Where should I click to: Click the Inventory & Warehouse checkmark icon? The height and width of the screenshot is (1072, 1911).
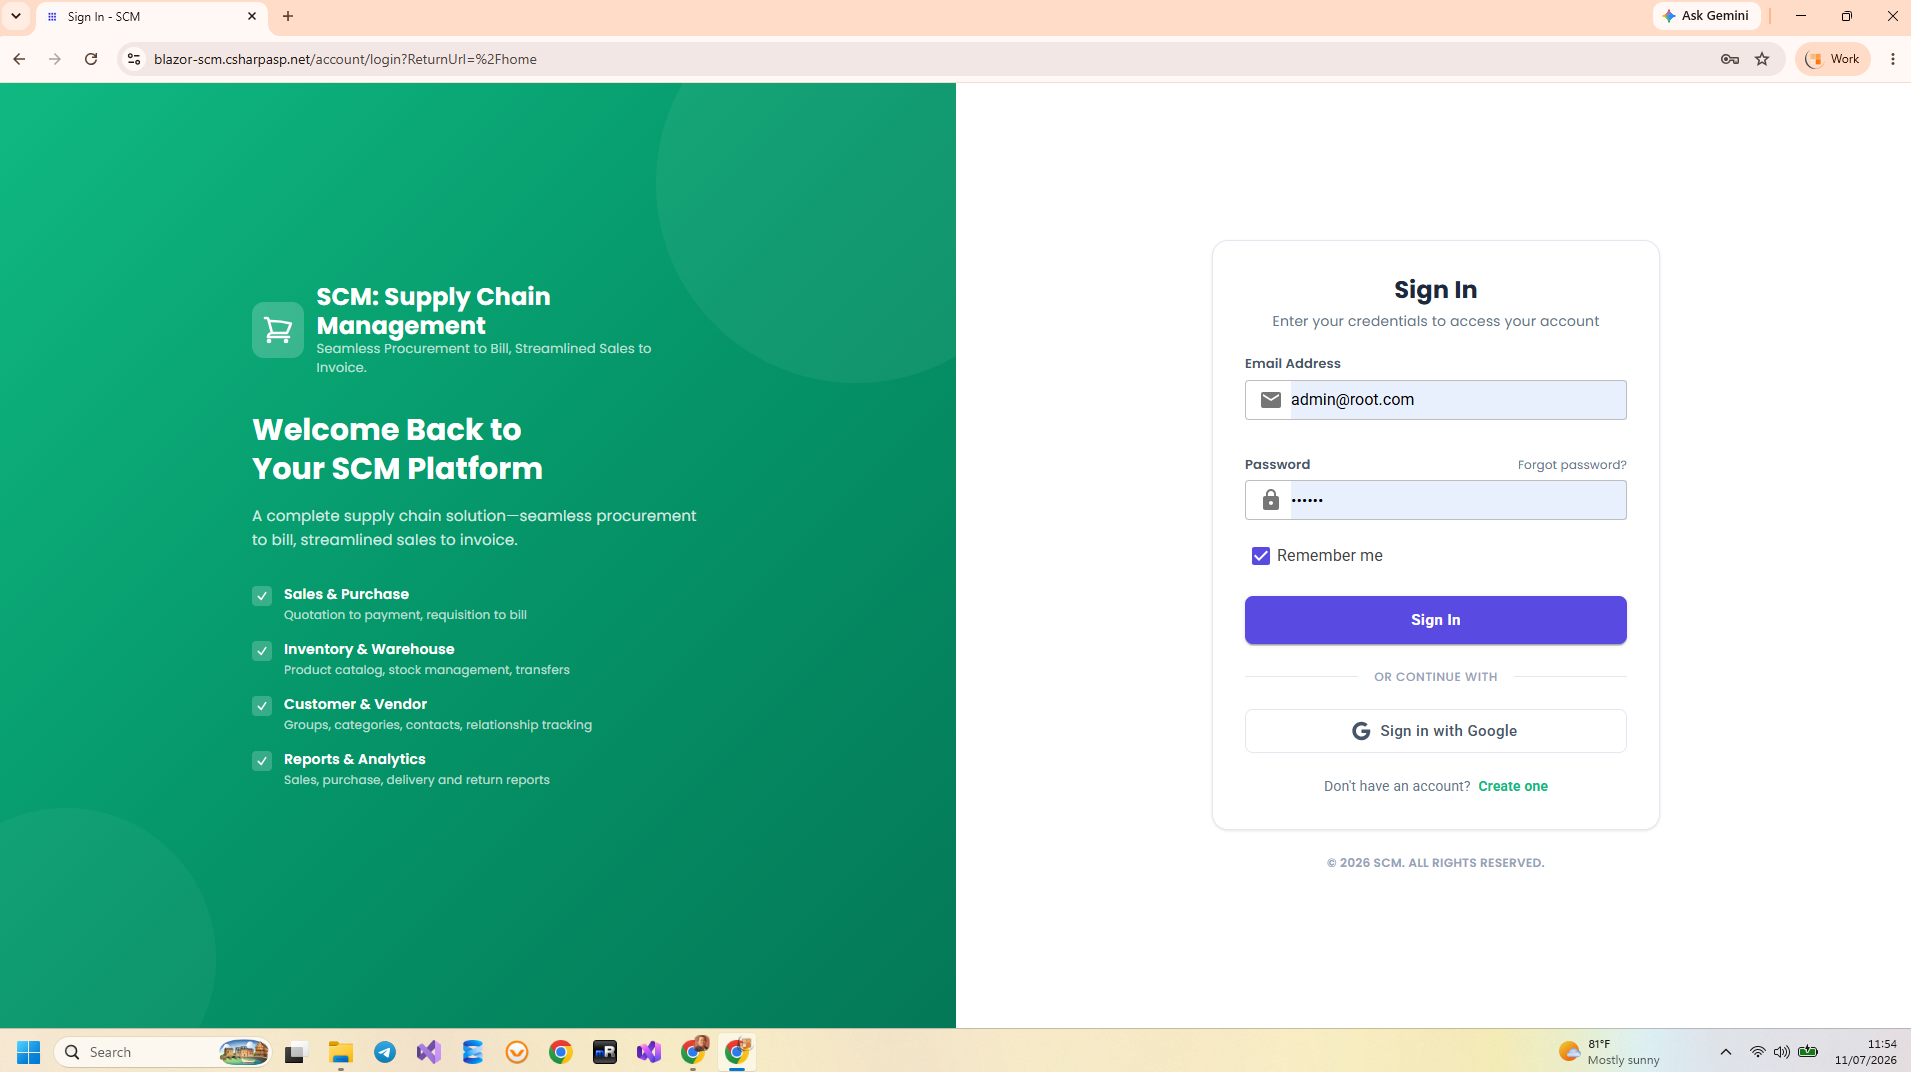[x=262, y=651]
